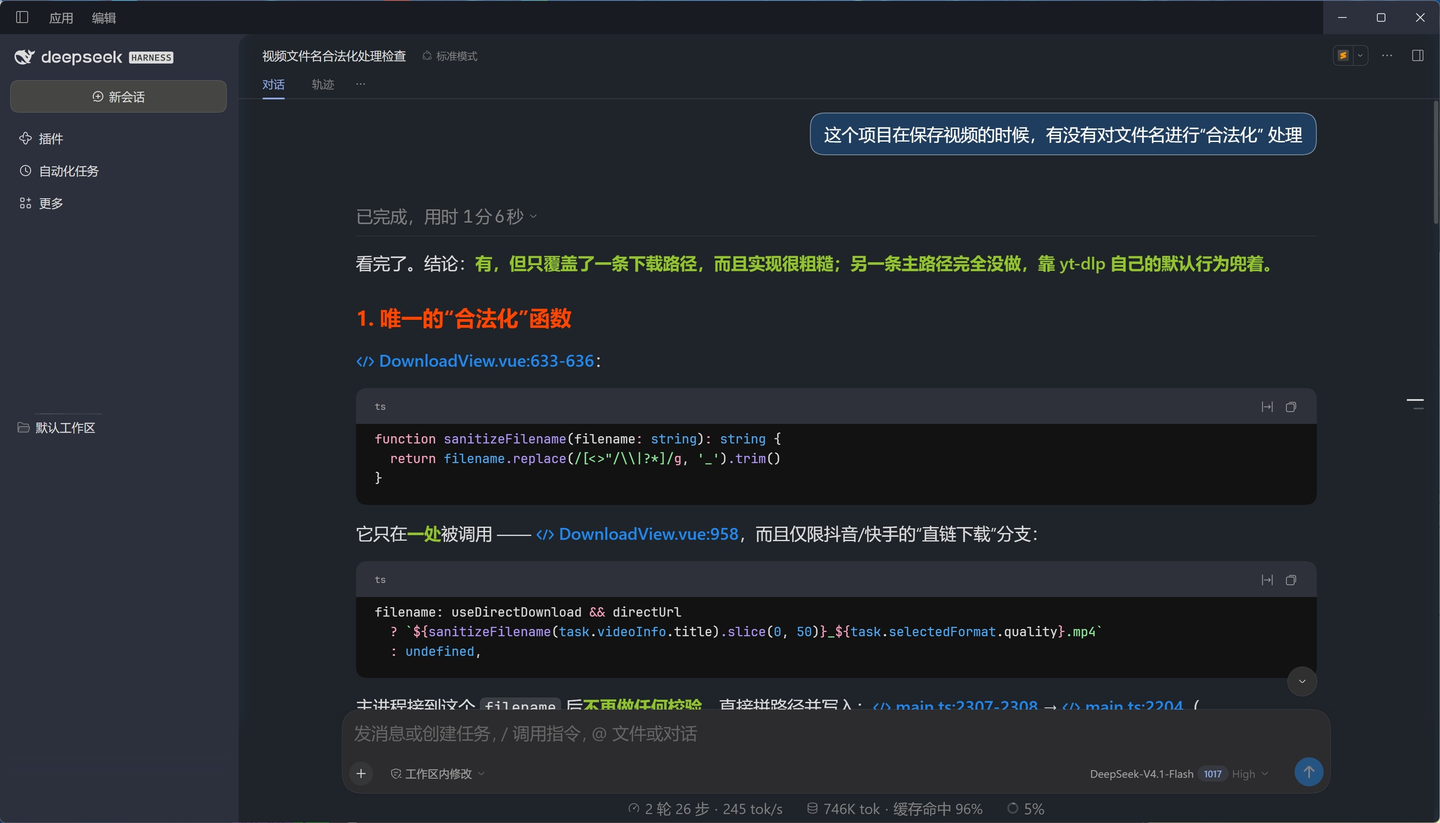Click the 1017 badge
The width and height of the screenshot is (1440, 823).
1212,774
